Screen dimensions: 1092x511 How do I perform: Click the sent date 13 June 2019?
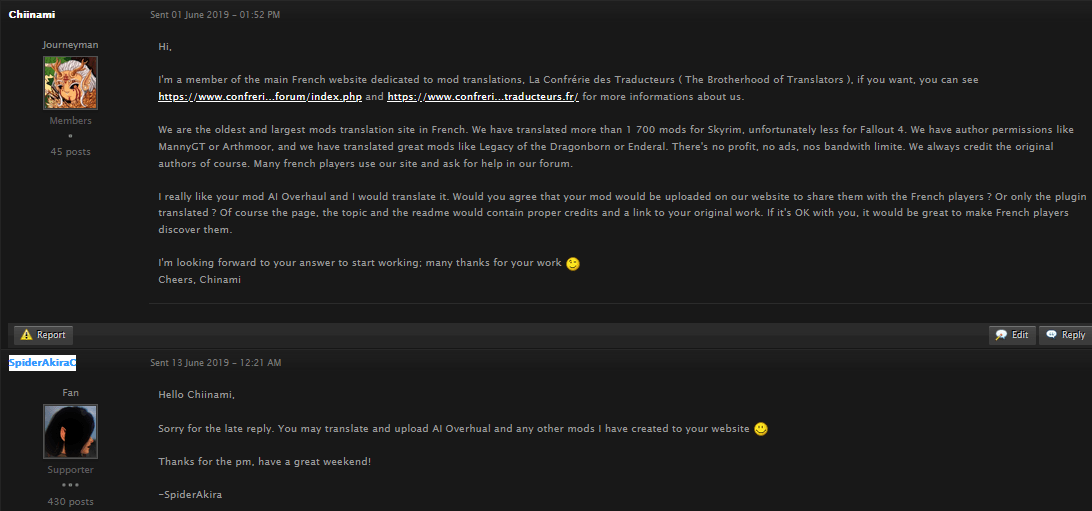click(216, 363)
